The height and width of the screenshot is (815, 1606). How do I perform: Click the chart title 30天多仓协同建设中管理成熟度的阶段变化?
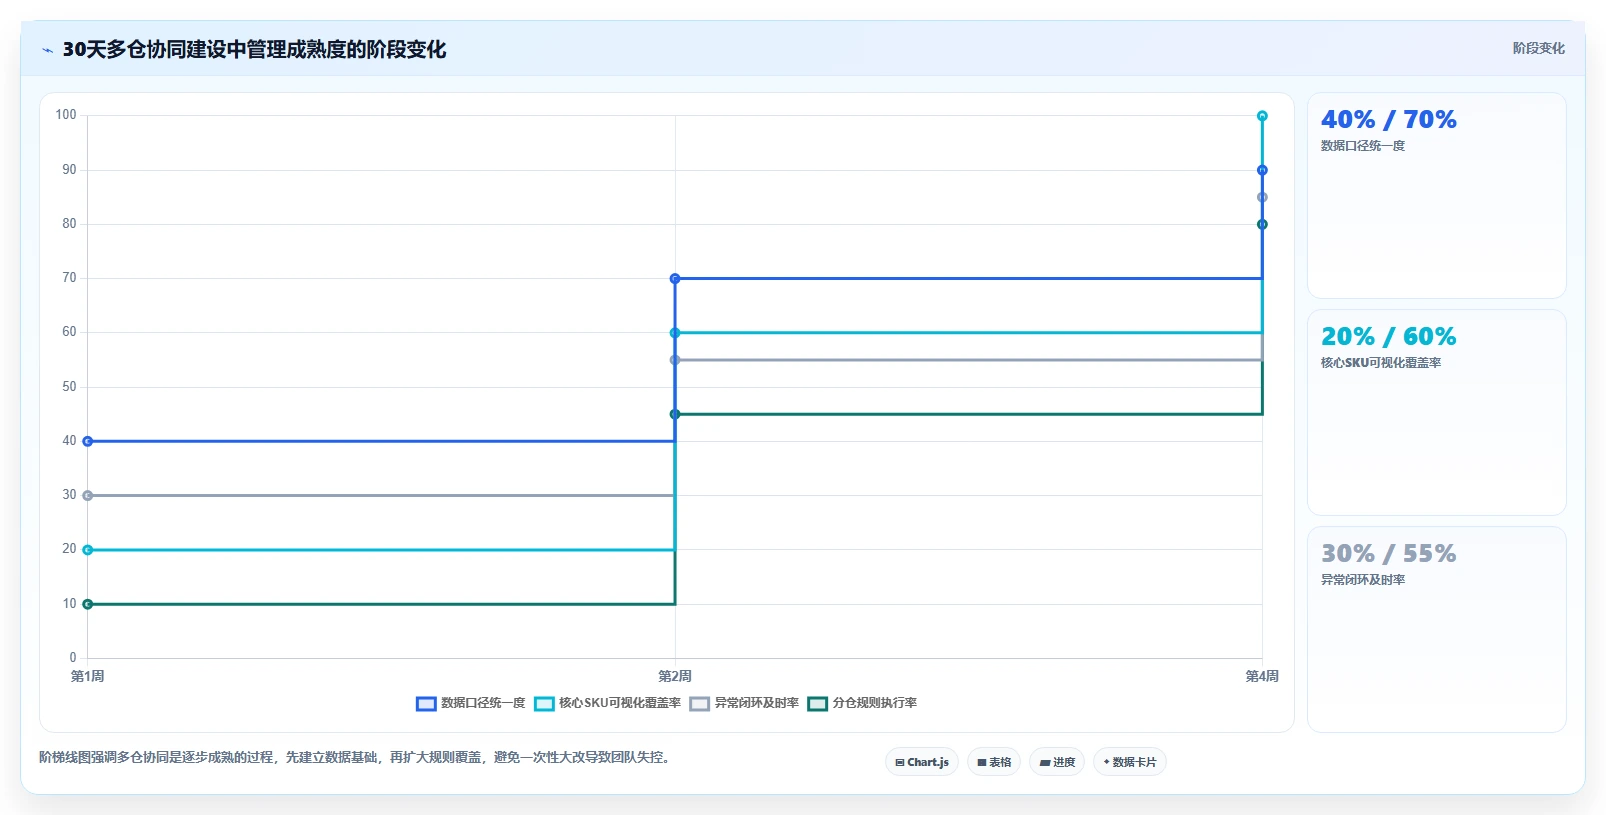pyautogui.click(x=254, y=49)
